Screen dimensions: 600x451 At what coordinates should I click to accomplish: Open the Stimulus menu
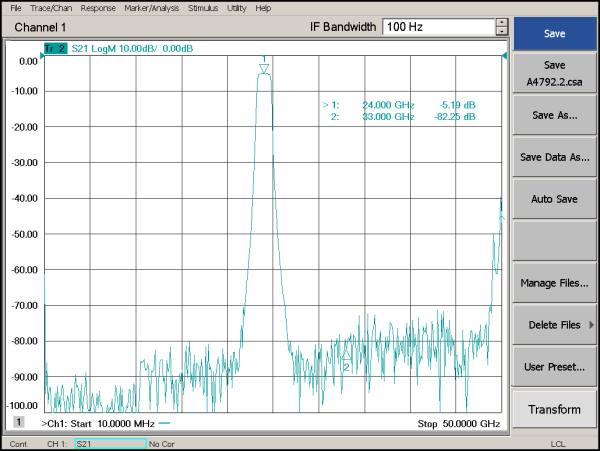tap(203, 8)
